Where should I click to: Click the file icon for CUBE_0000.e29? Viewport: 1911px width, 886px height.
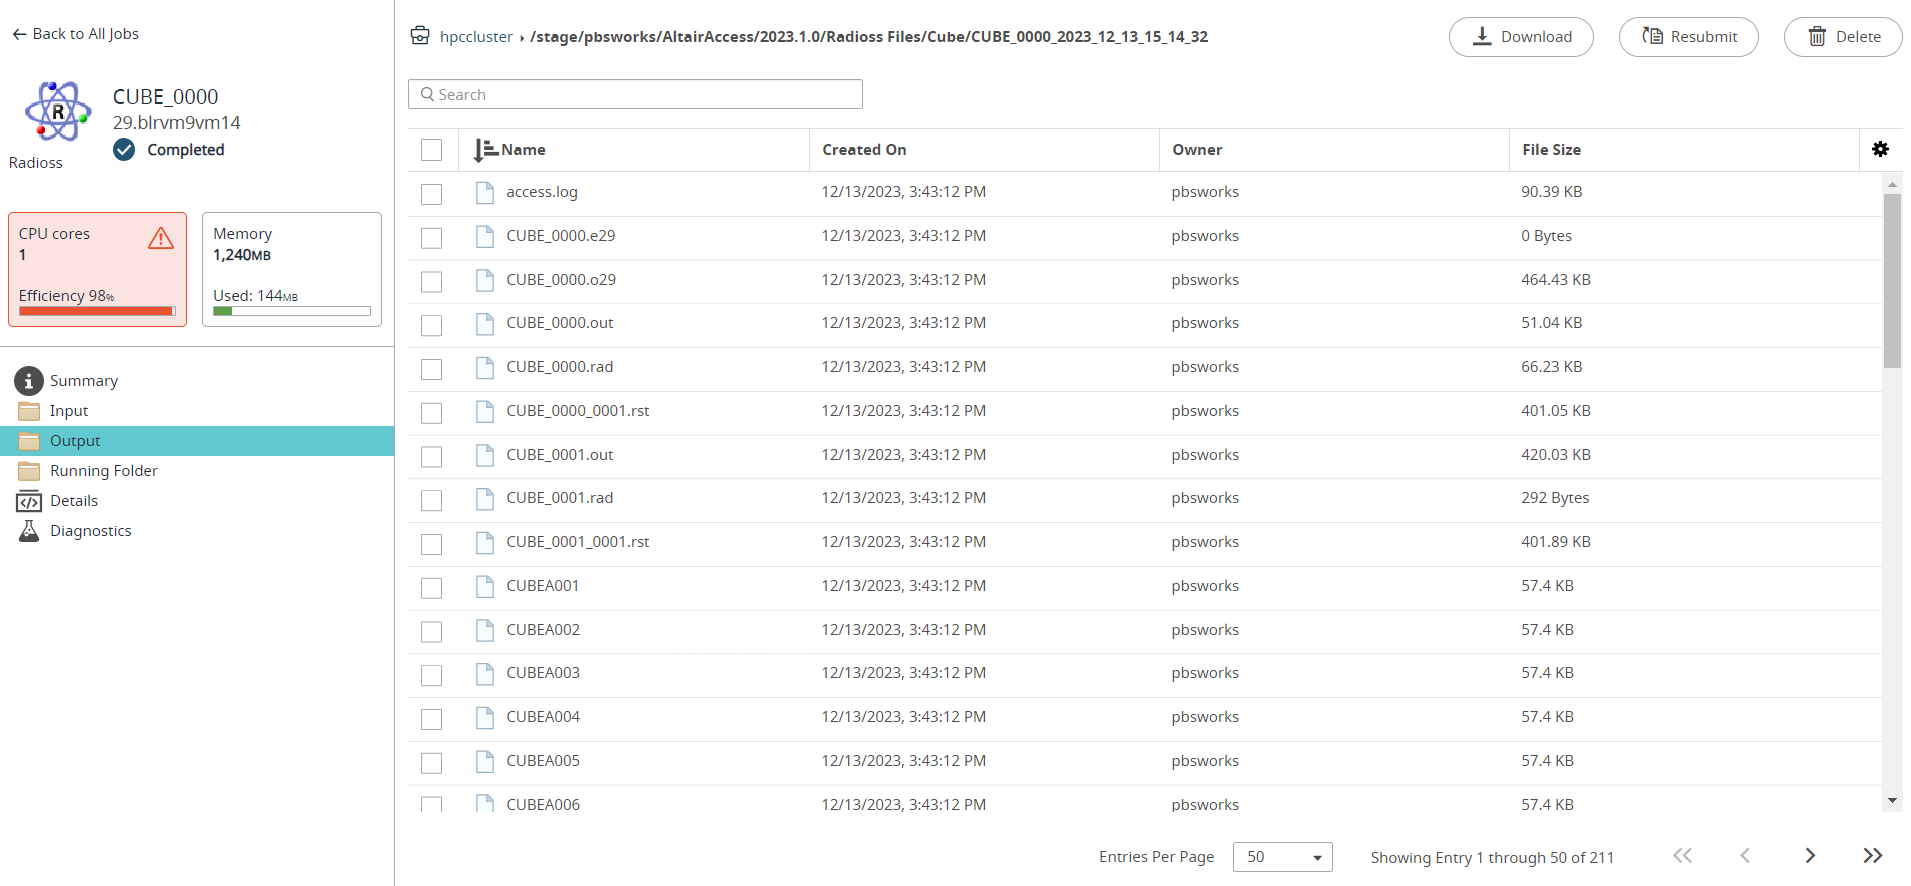(x=485, y=236)
